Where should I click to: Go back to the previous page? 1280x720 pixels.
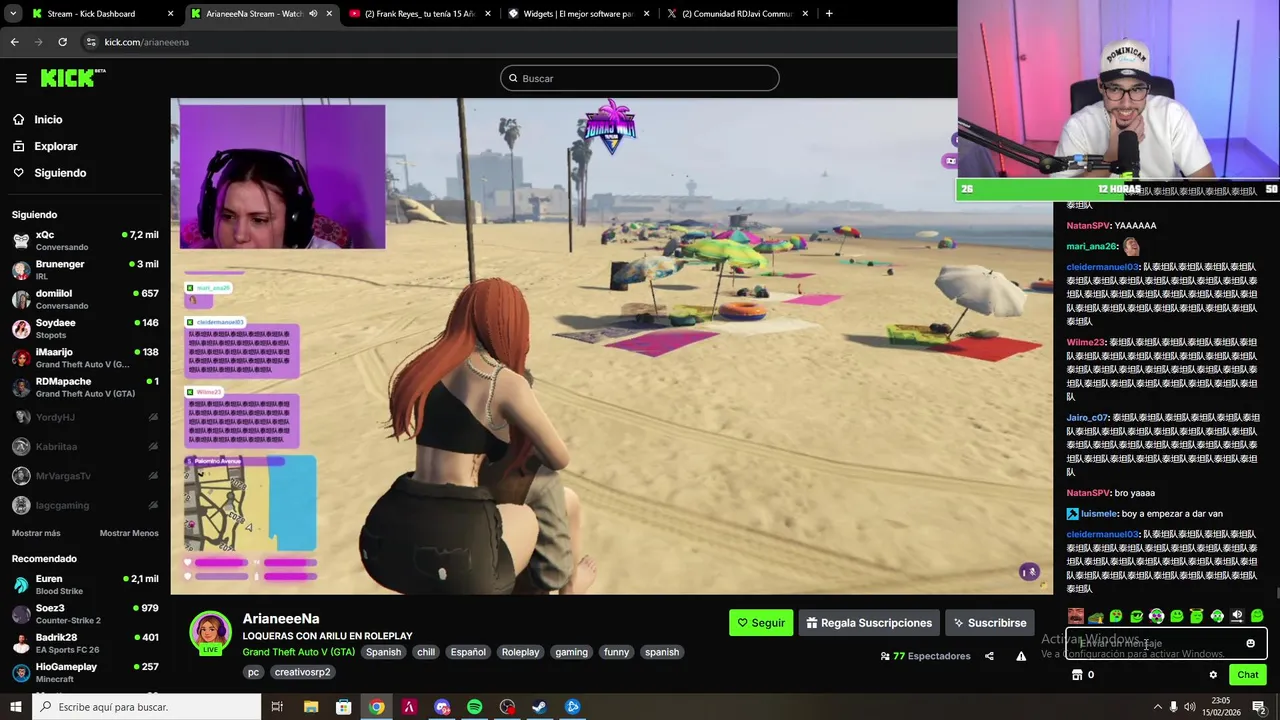(14, 42)
